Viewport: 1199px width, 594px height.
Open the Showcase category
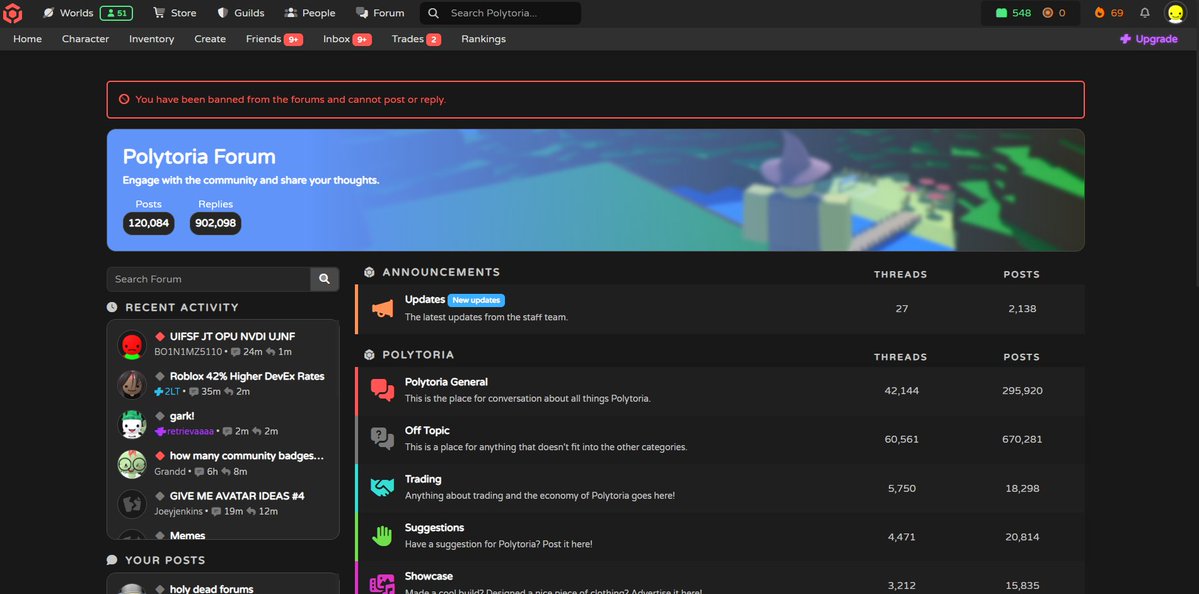428,576
